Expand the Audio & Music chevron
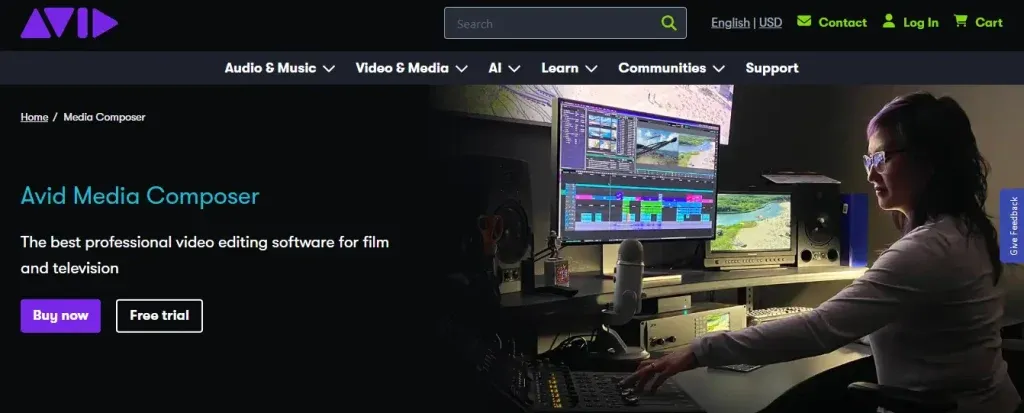The image size is (1024, 413). point(328,69)
